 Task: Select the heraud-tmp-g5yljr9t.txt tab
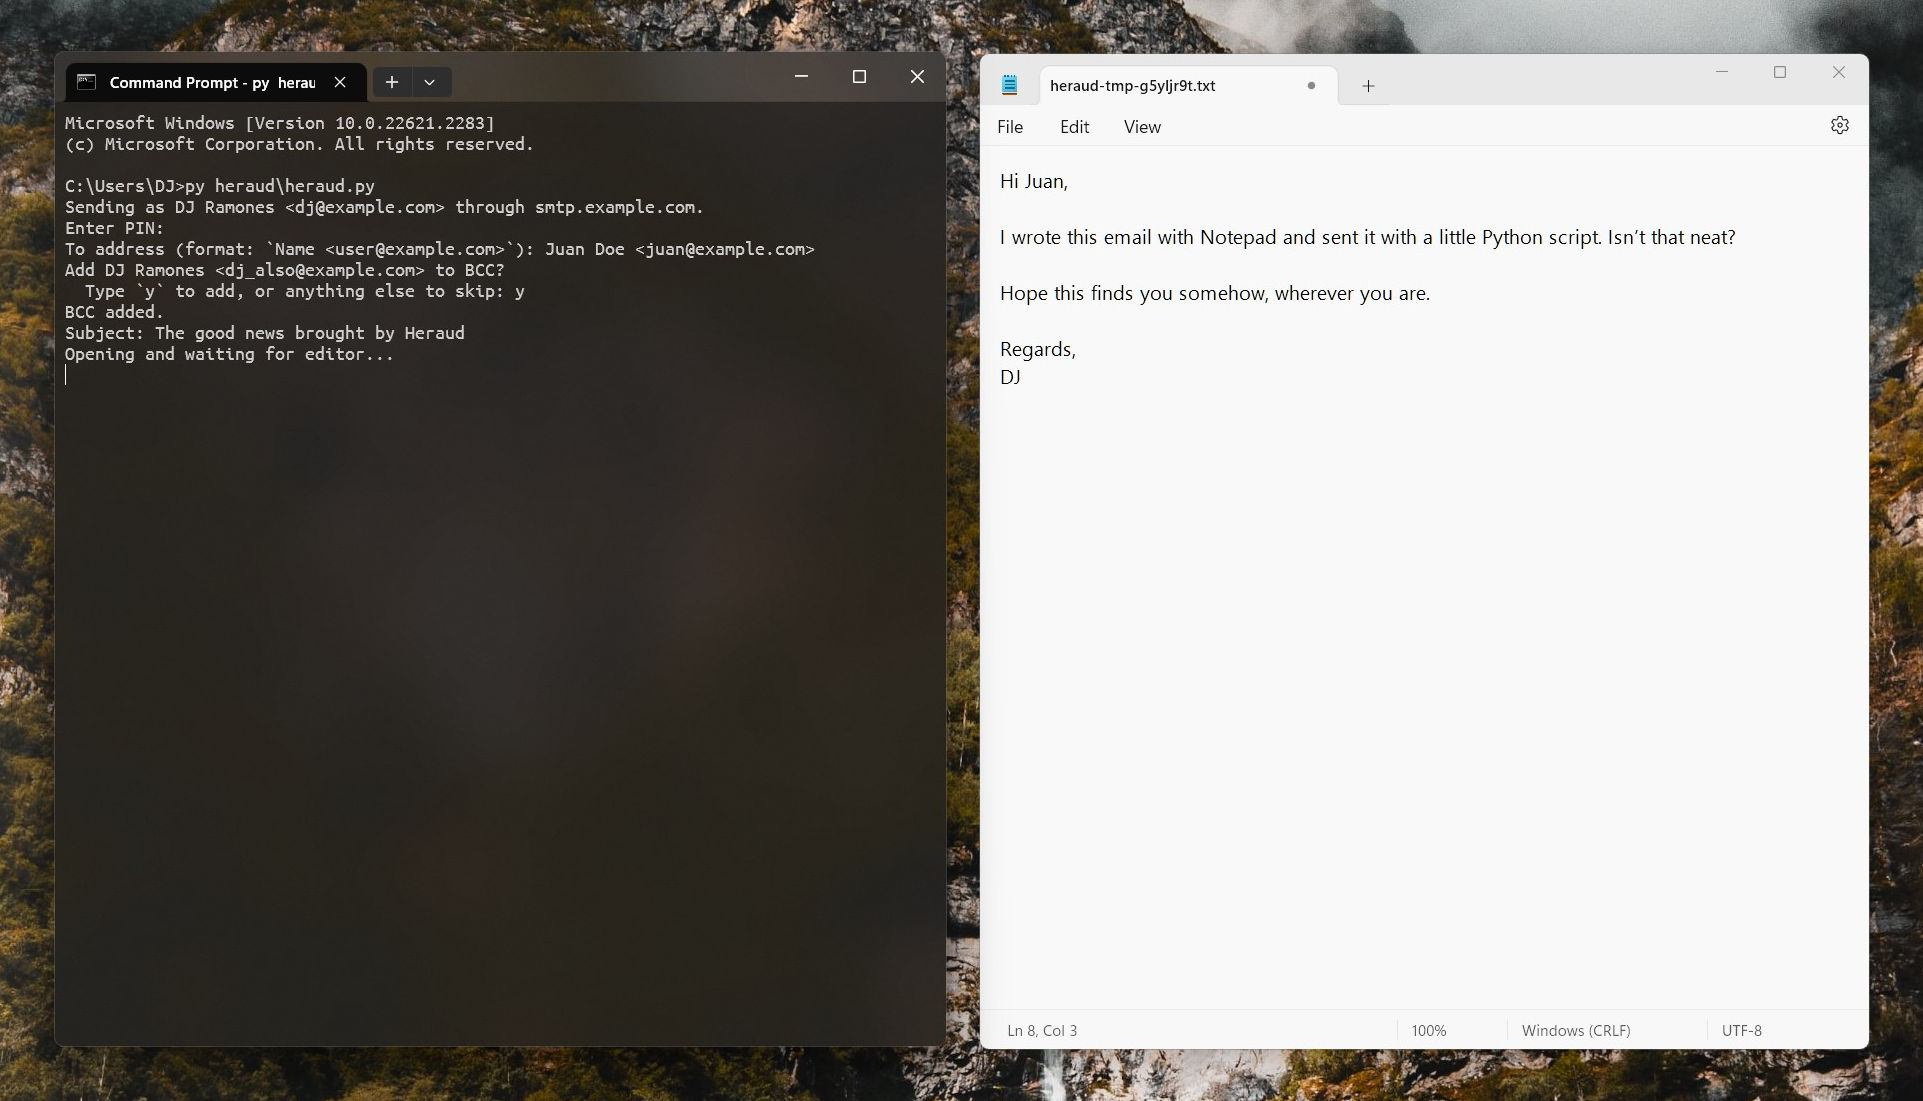(x=1132, y=86)
